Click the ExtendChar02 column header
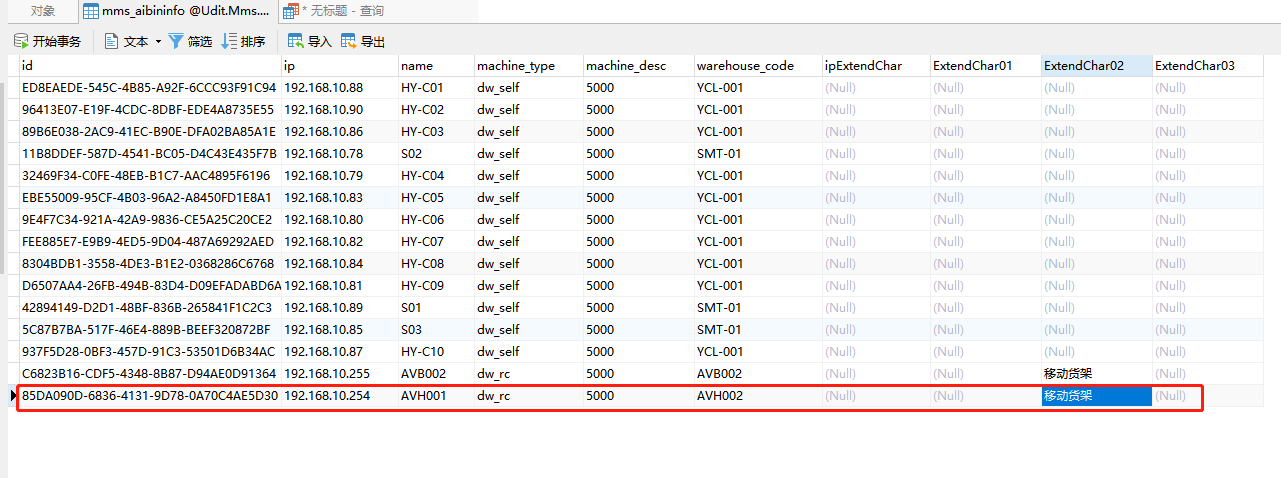1281x478 pixels. (1084, 66)
